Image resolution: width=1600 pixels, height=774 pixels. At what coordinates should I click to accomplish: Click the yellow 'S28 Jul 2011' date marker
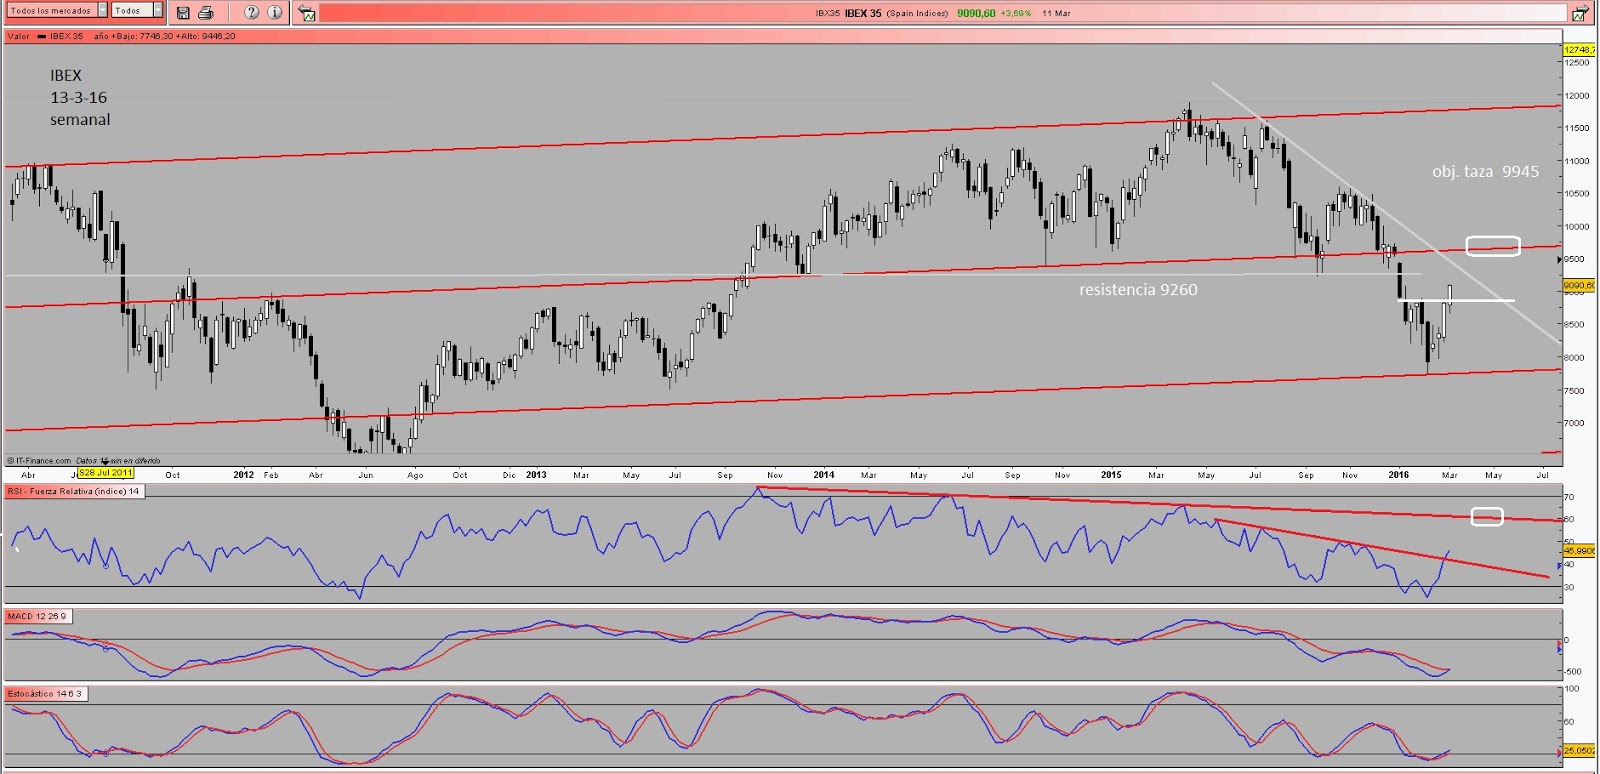pyautogui.click(x=105, y=473)
